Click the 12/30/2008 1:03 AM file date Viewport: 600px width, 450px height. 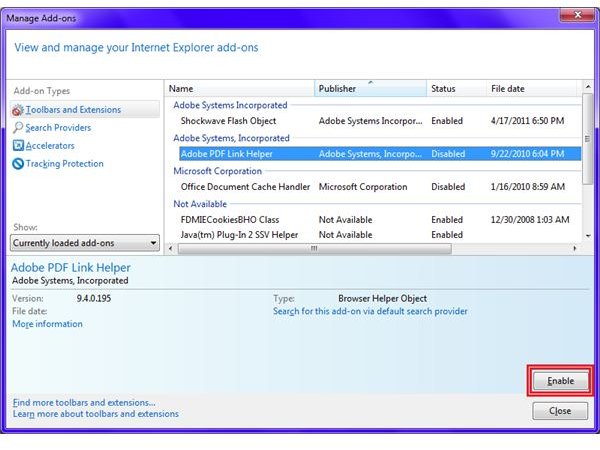click(530, 220)
